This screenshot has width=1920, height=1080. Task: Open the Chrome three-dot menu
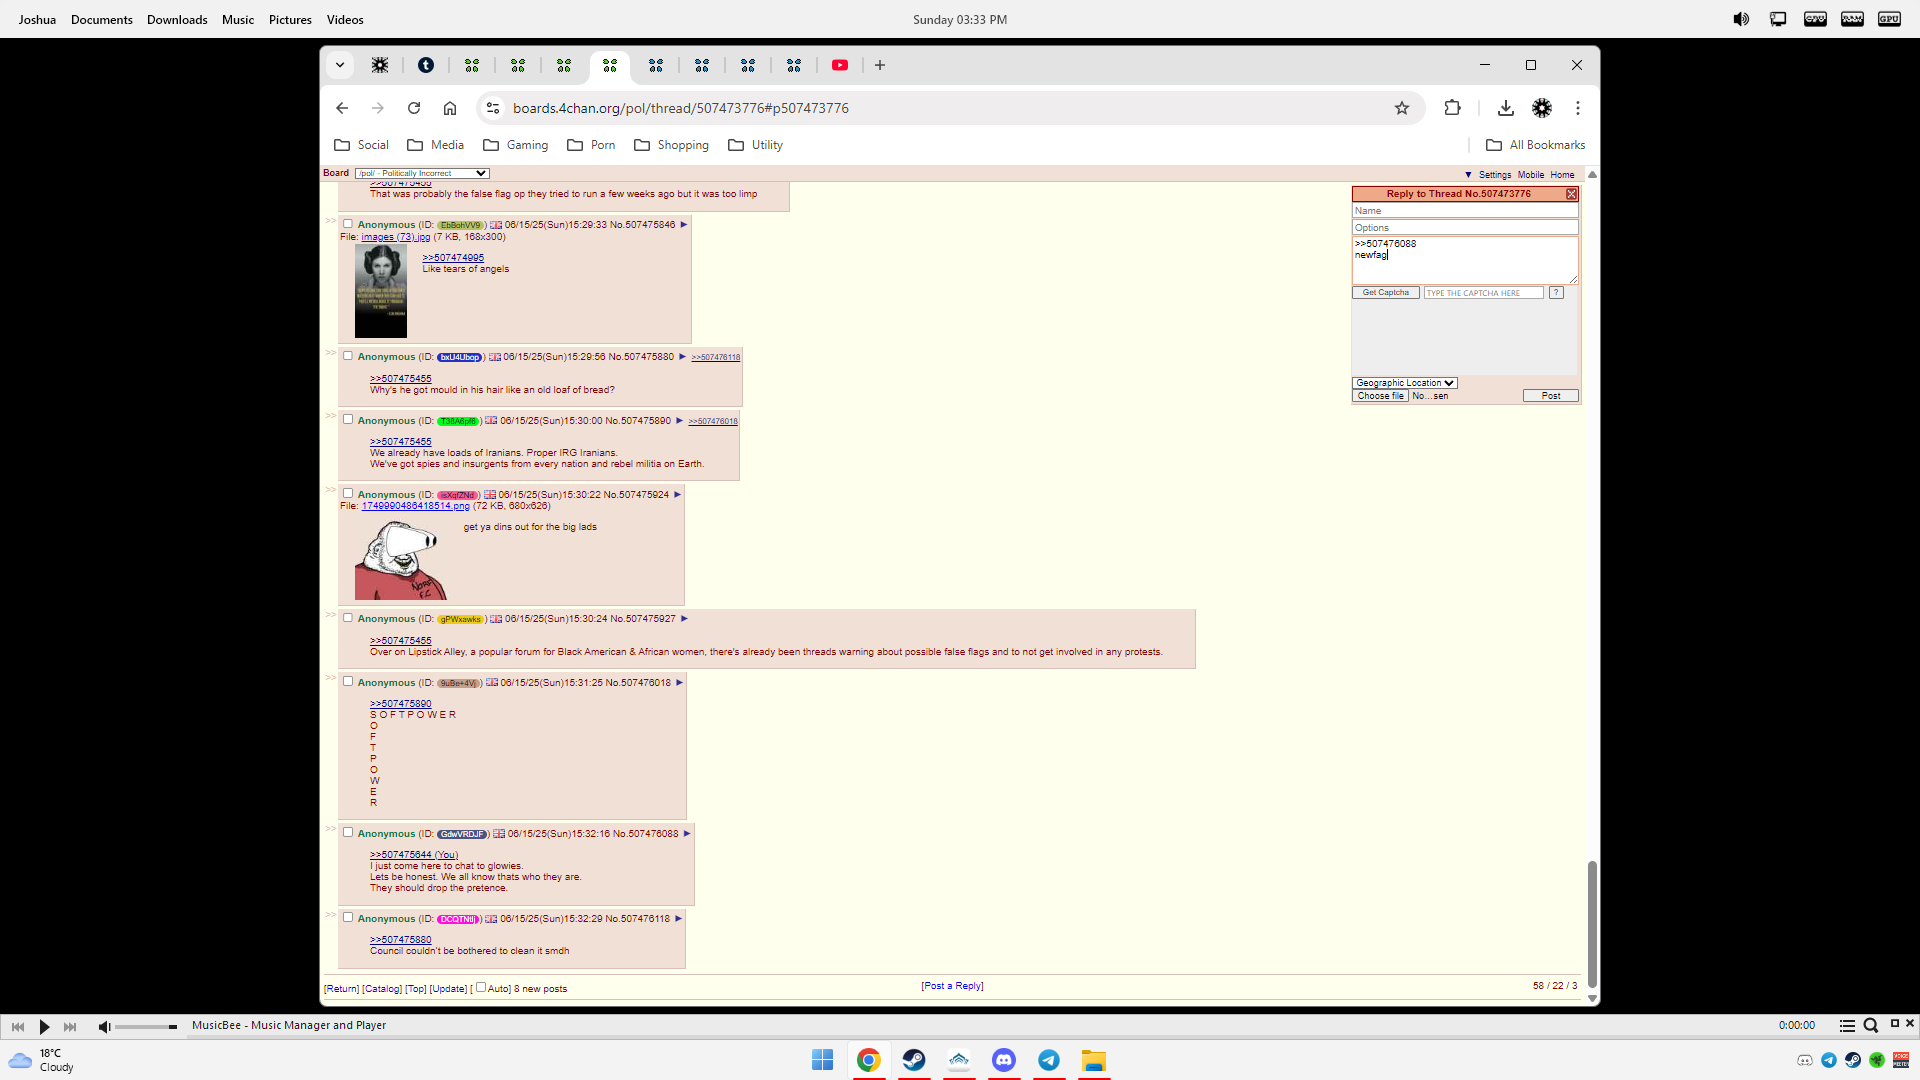[1578, 108]
